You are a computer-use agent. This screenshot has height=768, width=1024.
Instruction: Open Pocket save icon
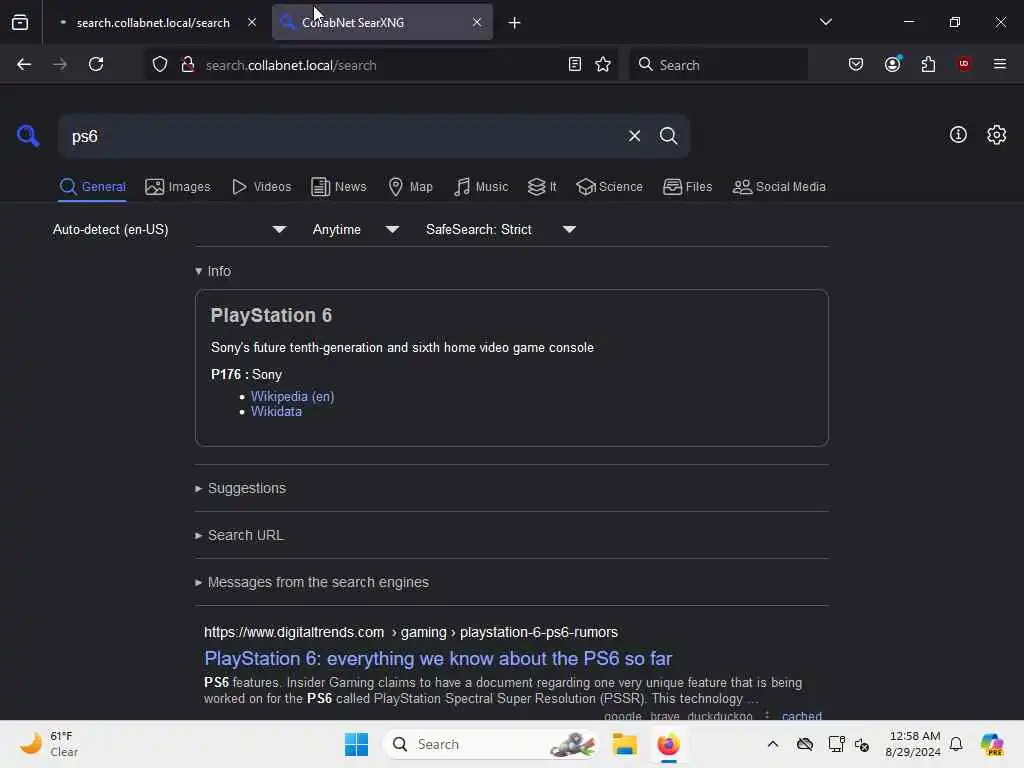856,65
